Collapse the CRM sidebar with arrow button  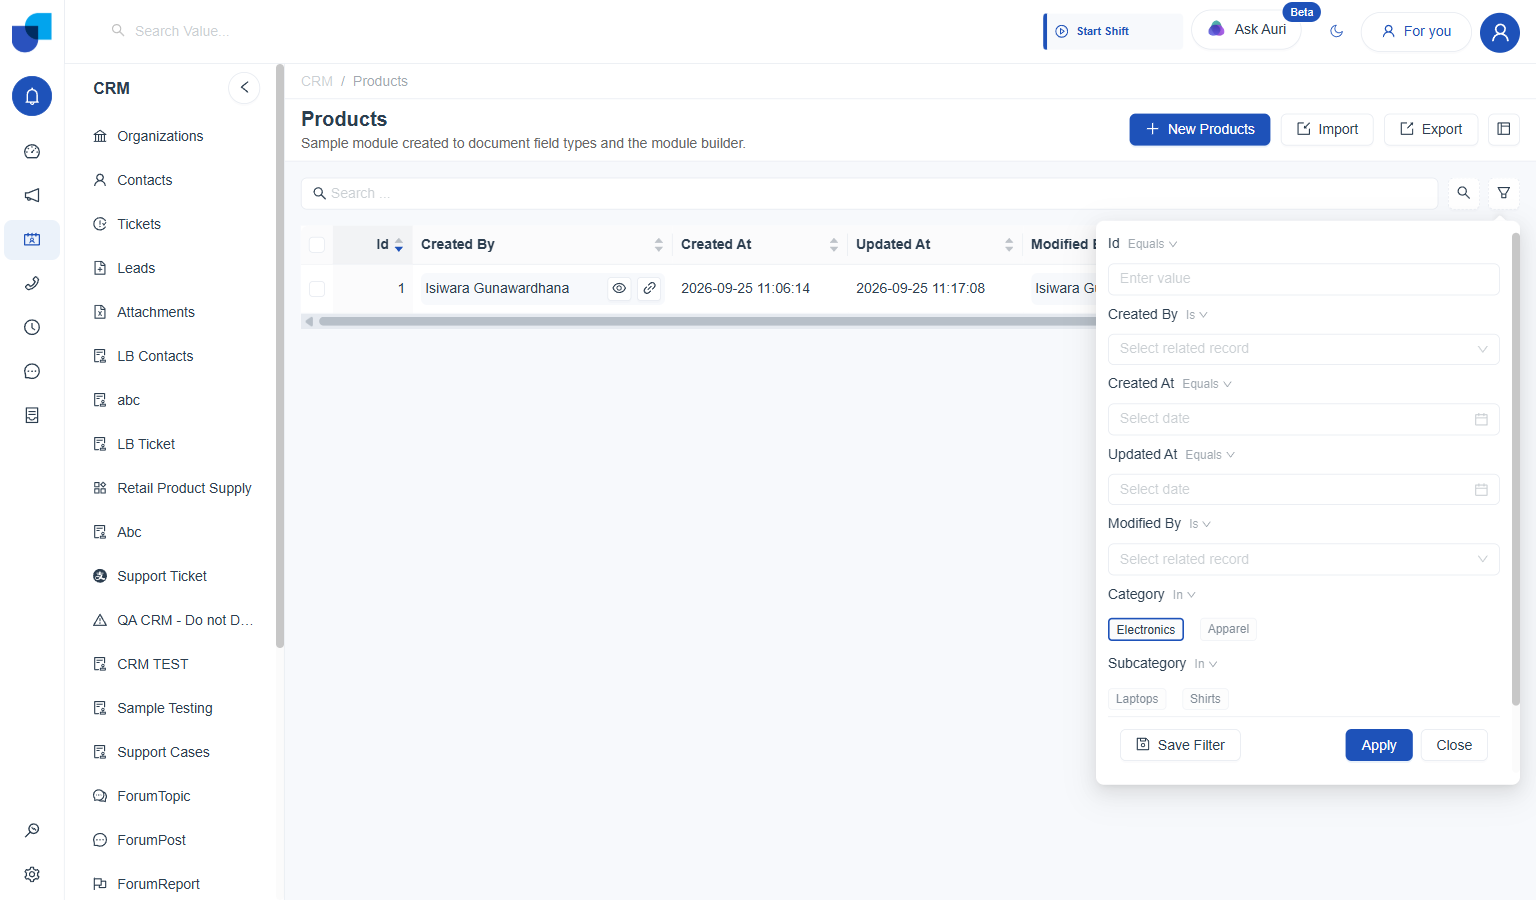pos(244,88)
